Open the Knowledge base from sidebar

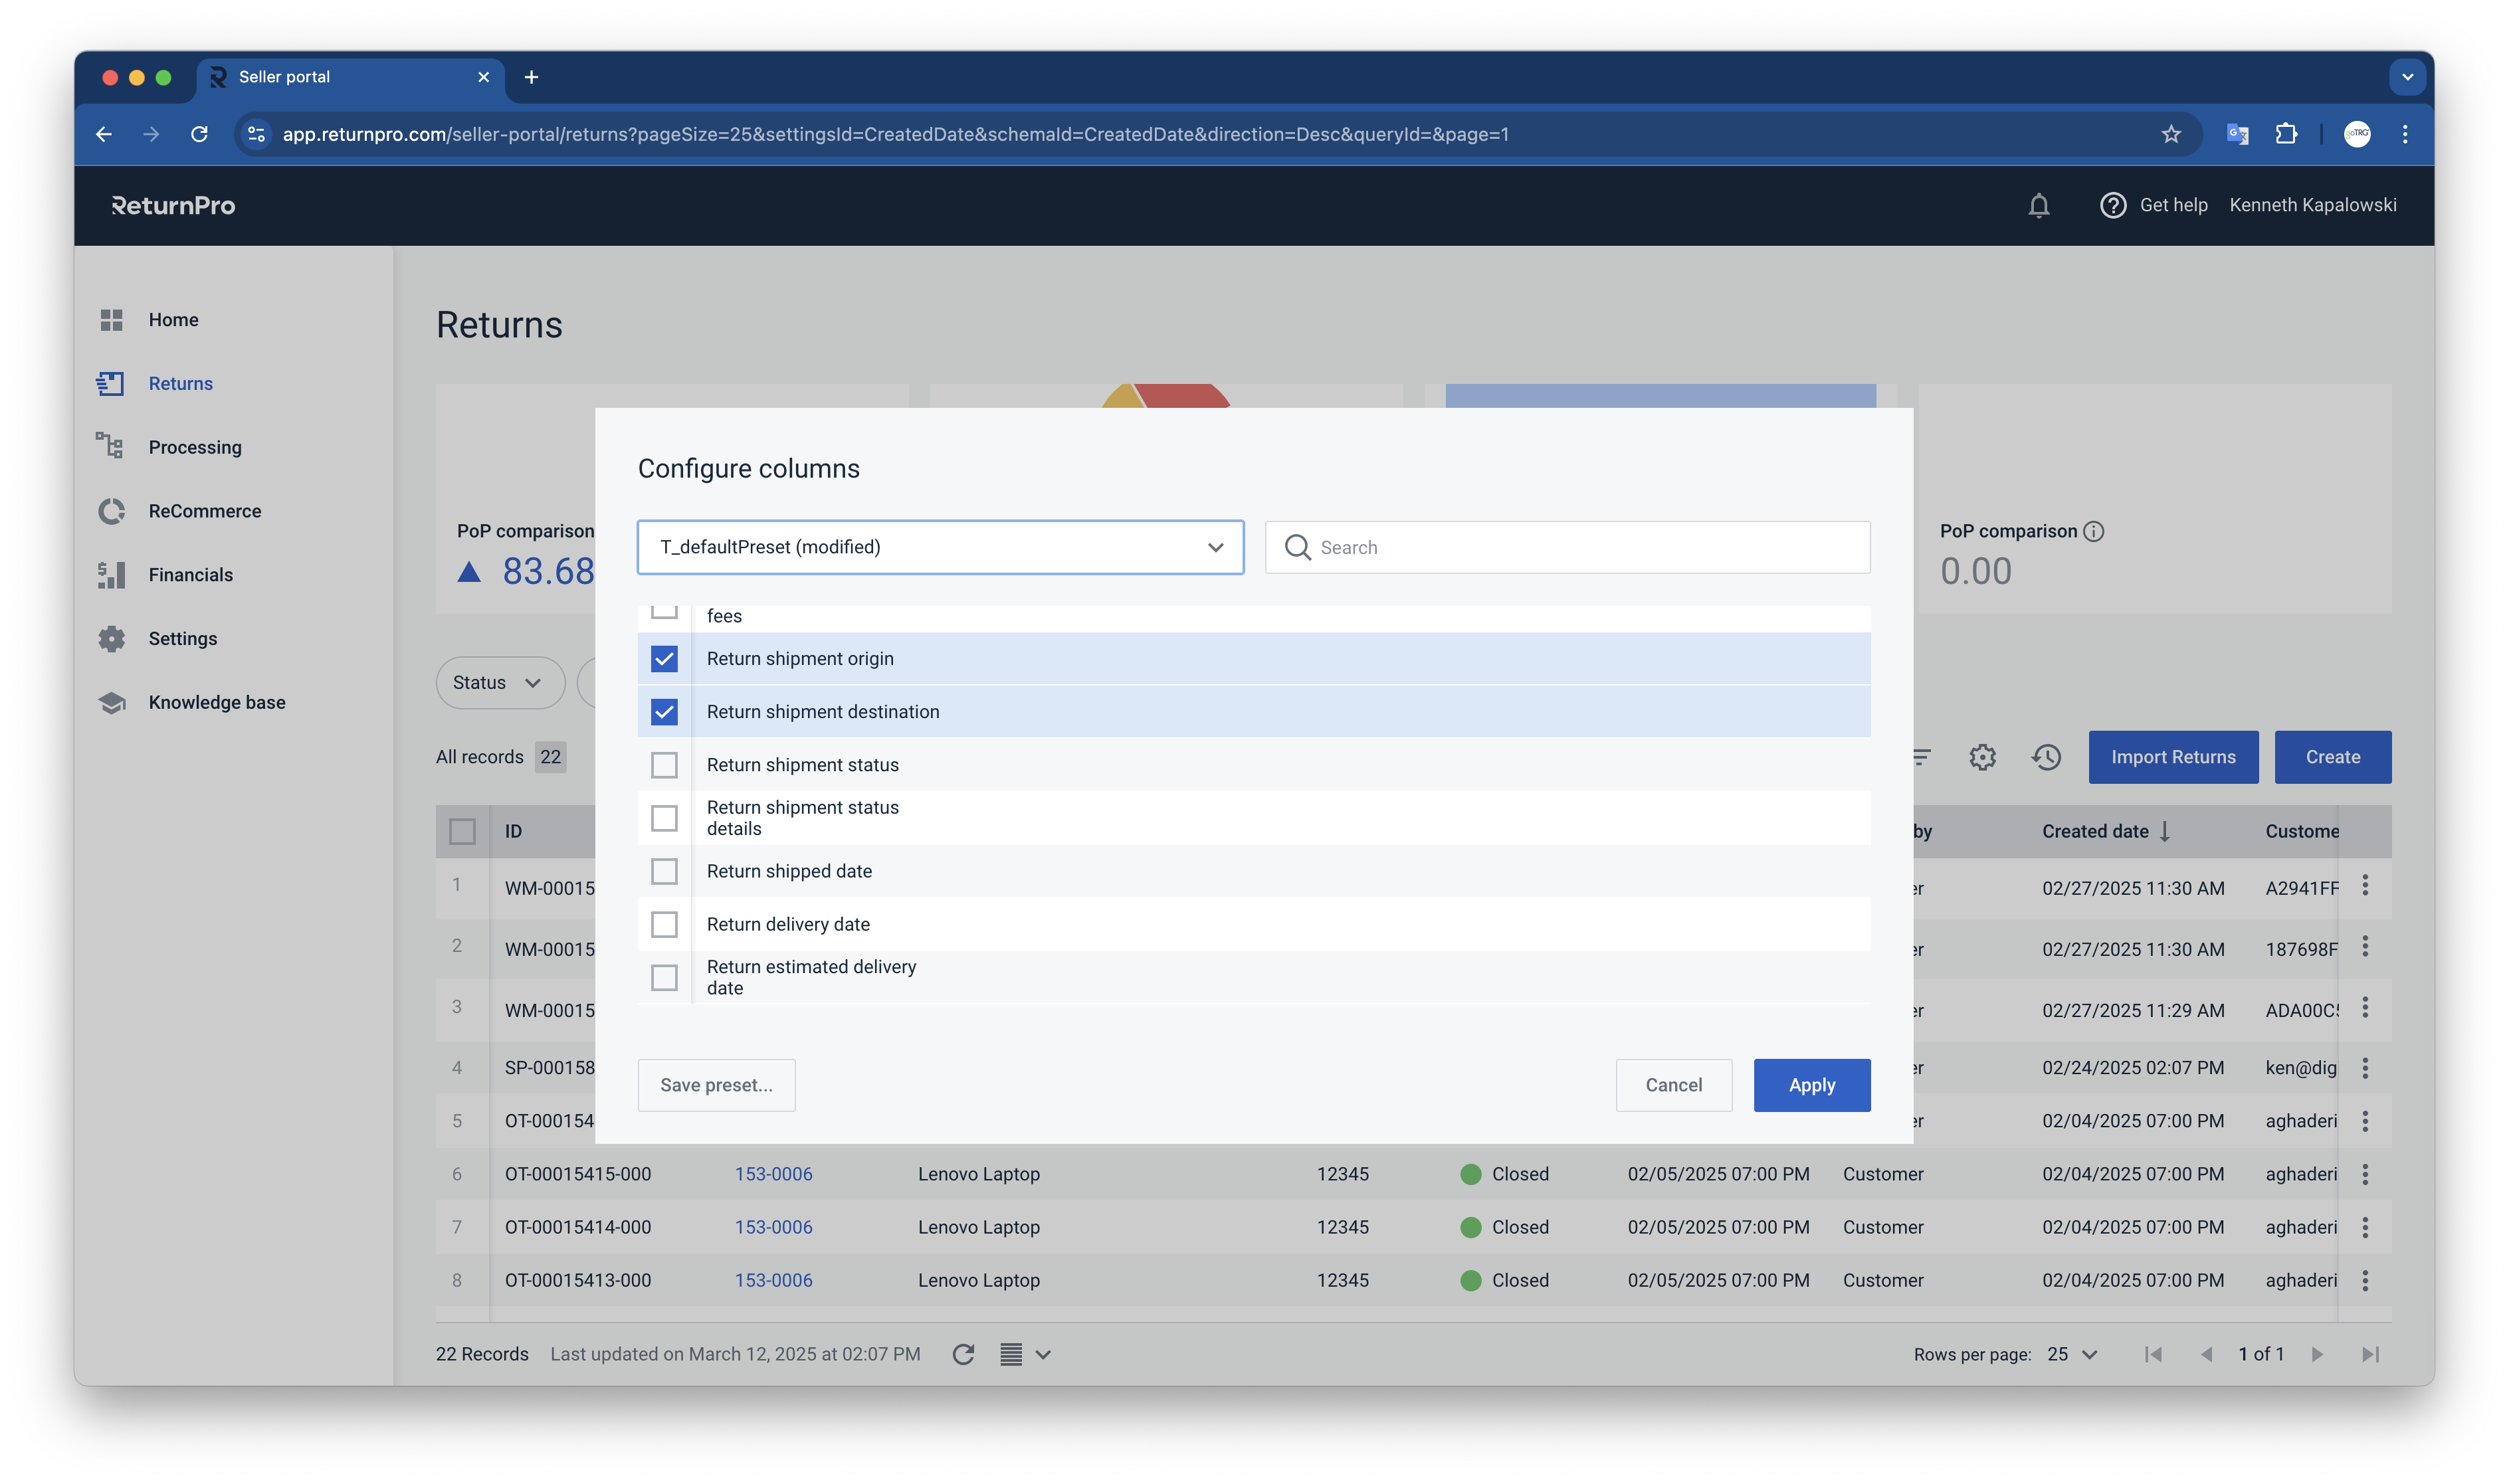click(216, 702)
